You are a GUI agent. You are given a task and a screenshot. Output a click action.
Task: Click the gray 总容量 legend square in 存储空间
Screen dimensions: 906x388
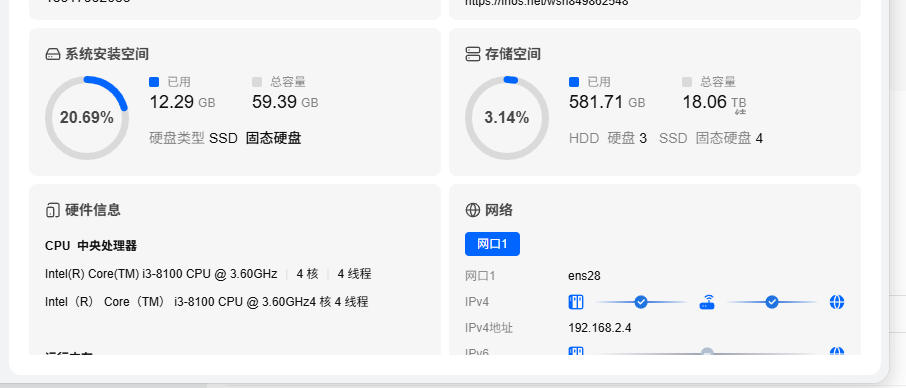tap(687, 82)
